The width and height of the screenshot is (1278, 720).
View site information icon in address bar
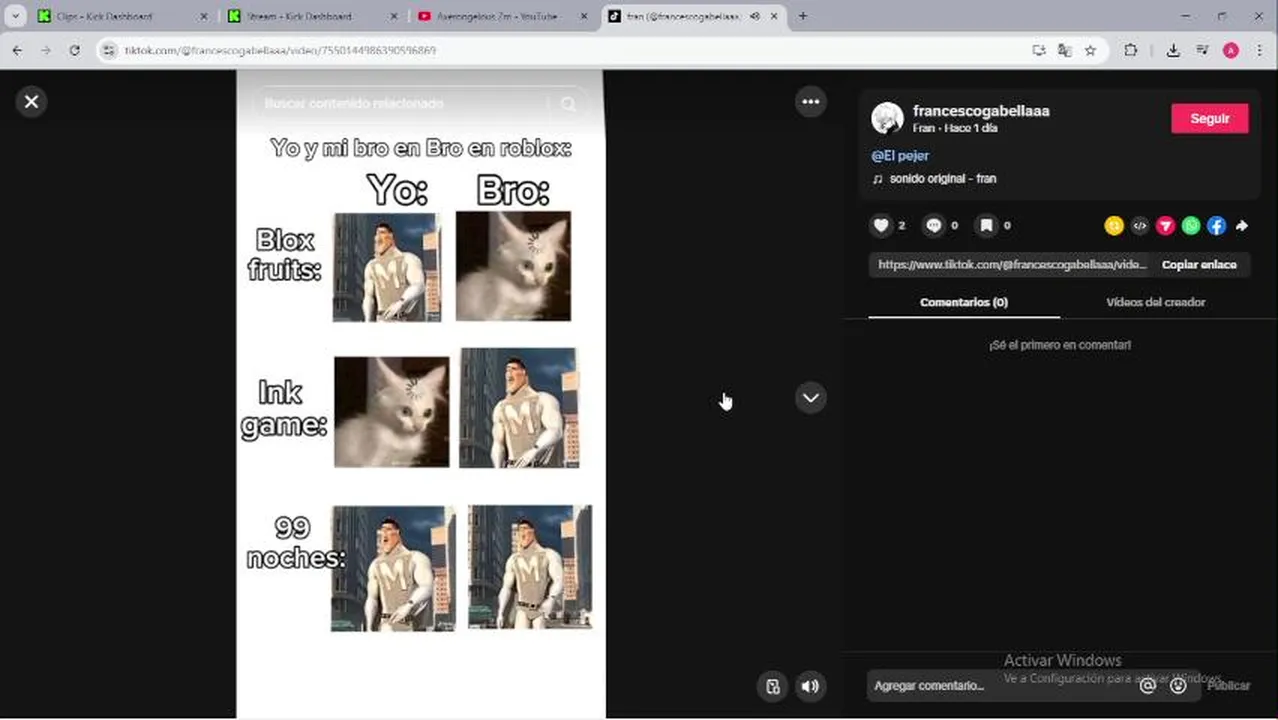[109, 50]
